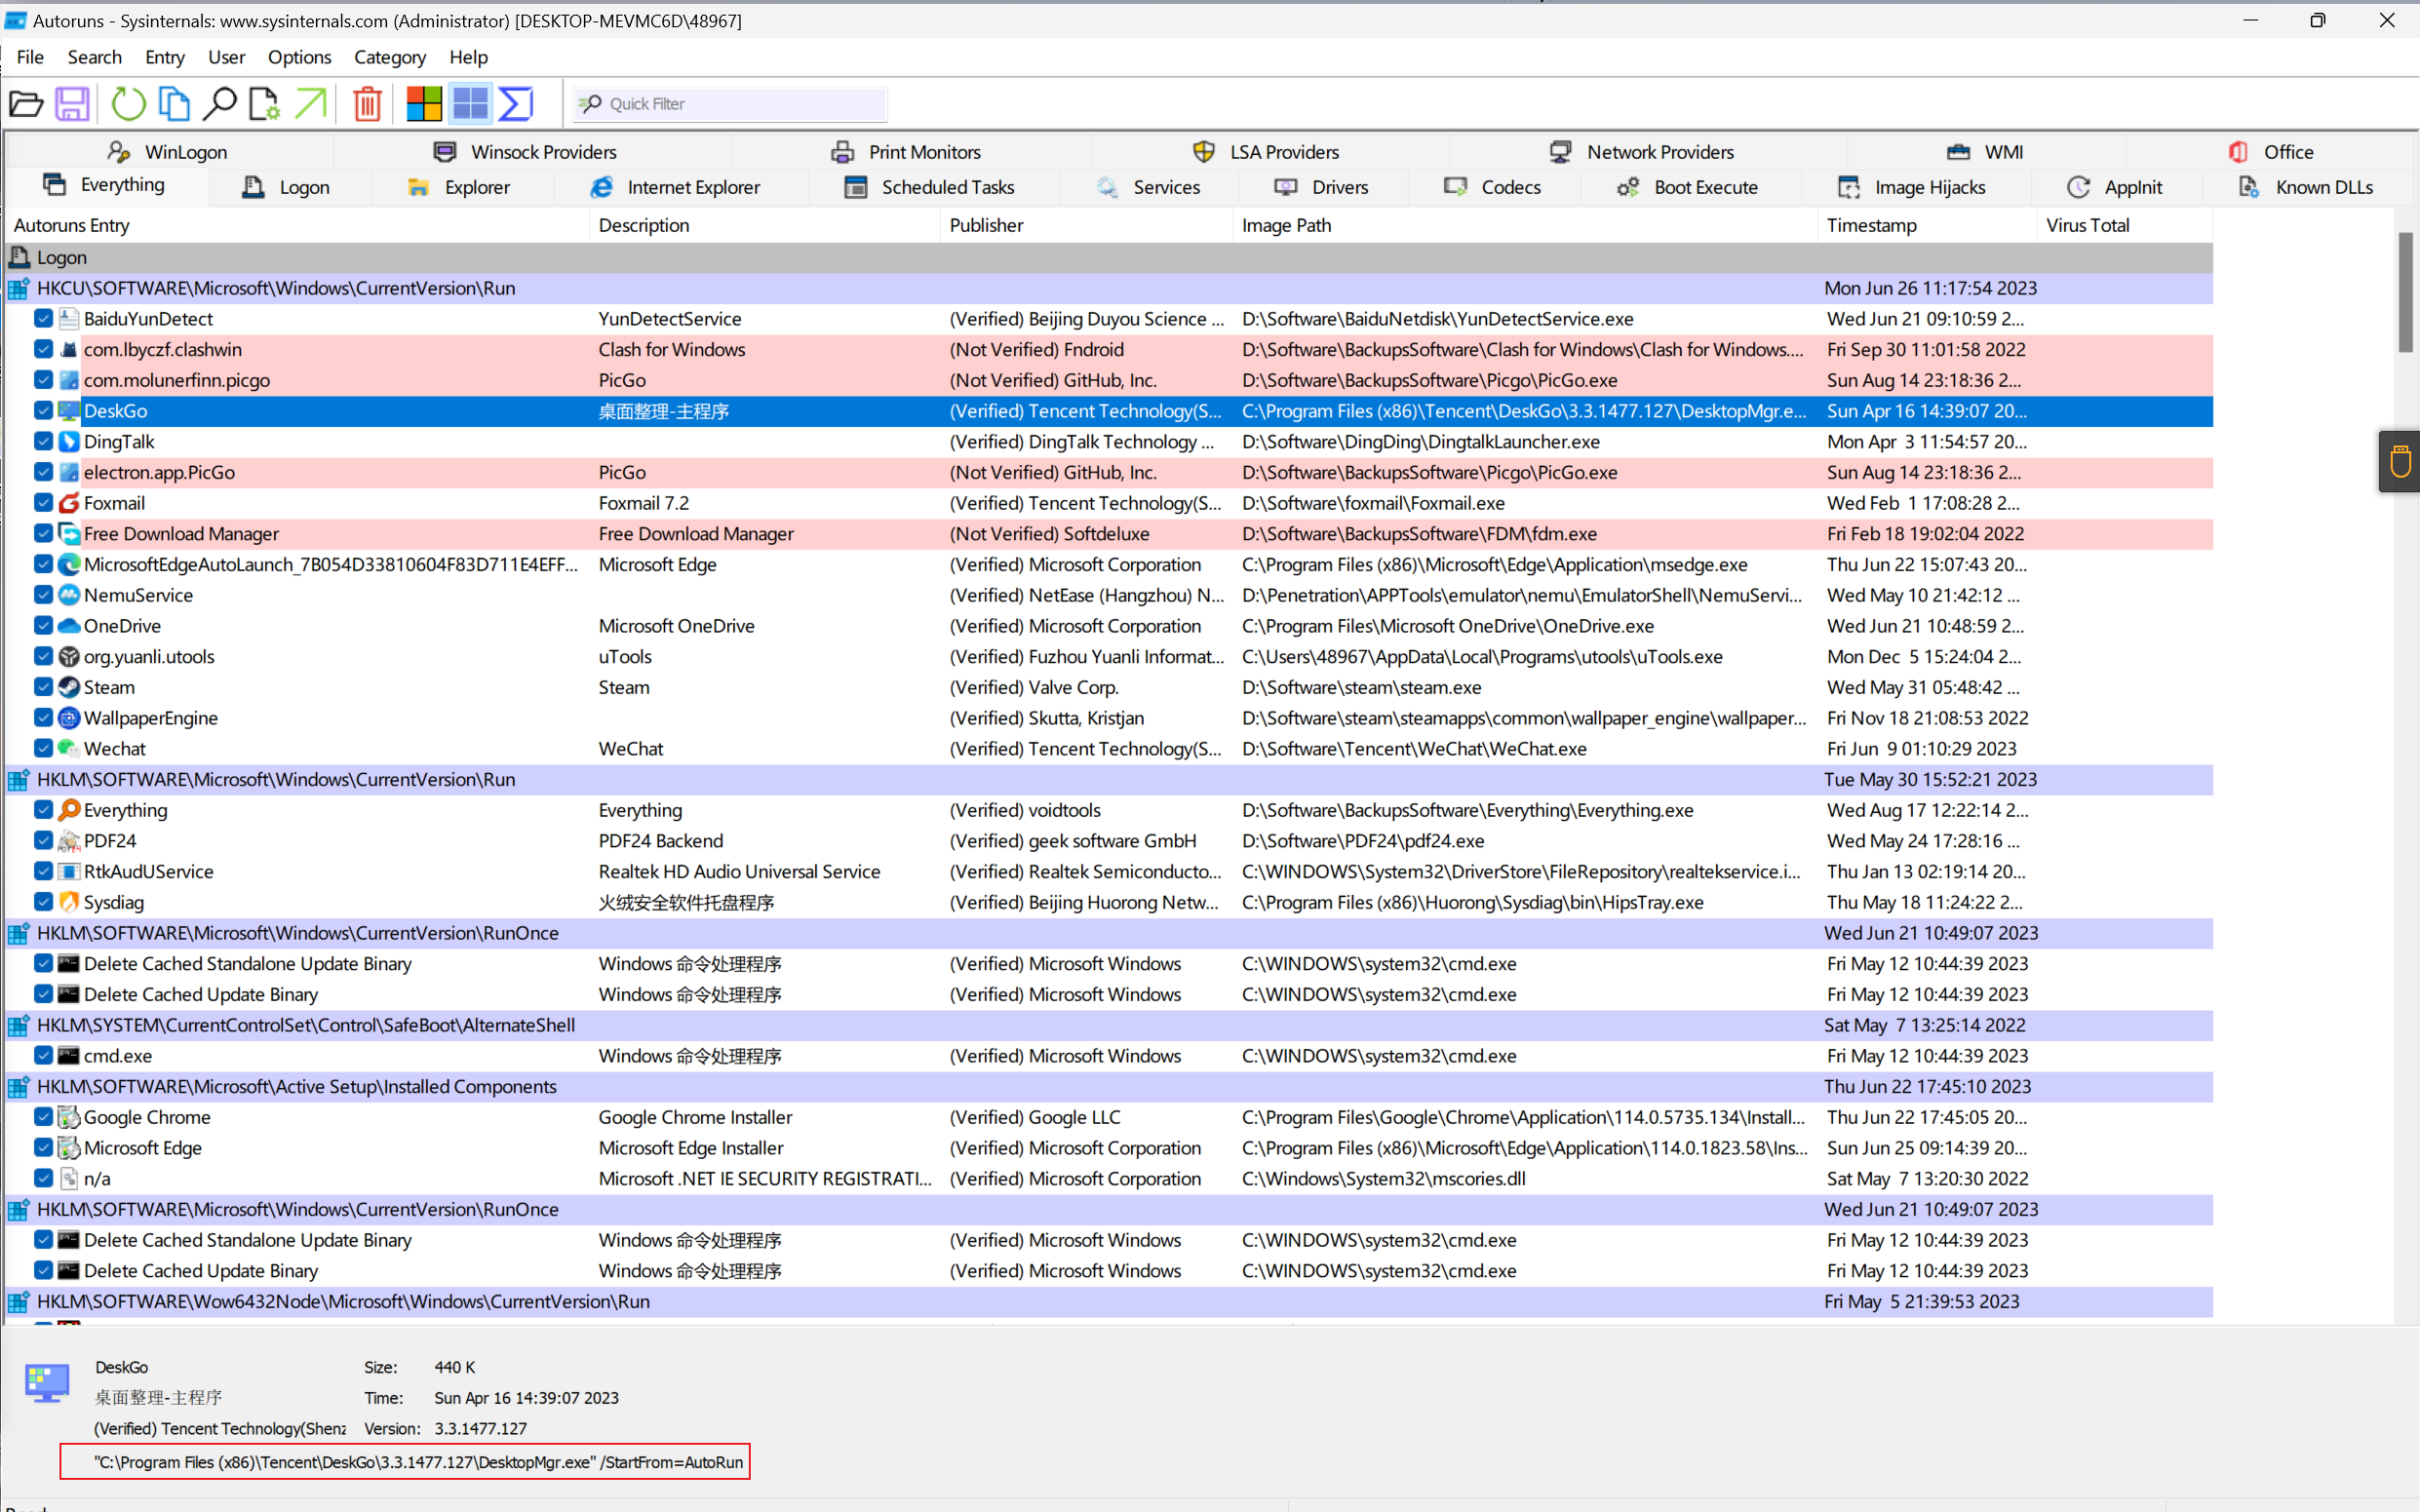This screenshot has height=1512, width=2420.
Task: Uncheck the BaiduYunDetect entry checkbox
Action: click(x=43, y=319)
